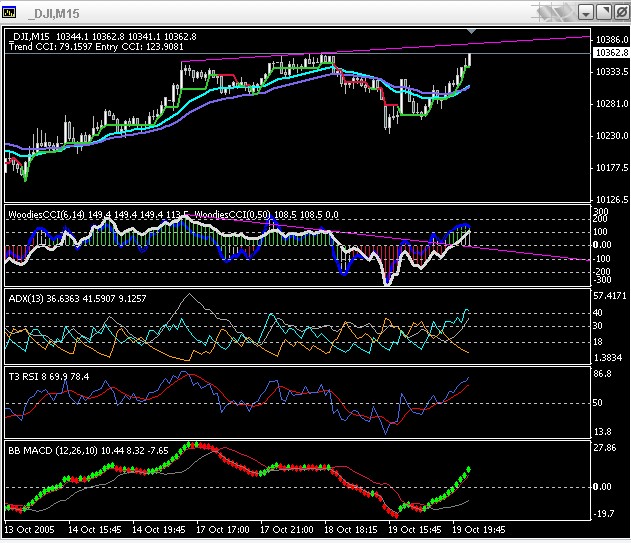Click the chart window icon in title bar
The width and height of the screenshot is (631, 543).
(x=9, y=12)
